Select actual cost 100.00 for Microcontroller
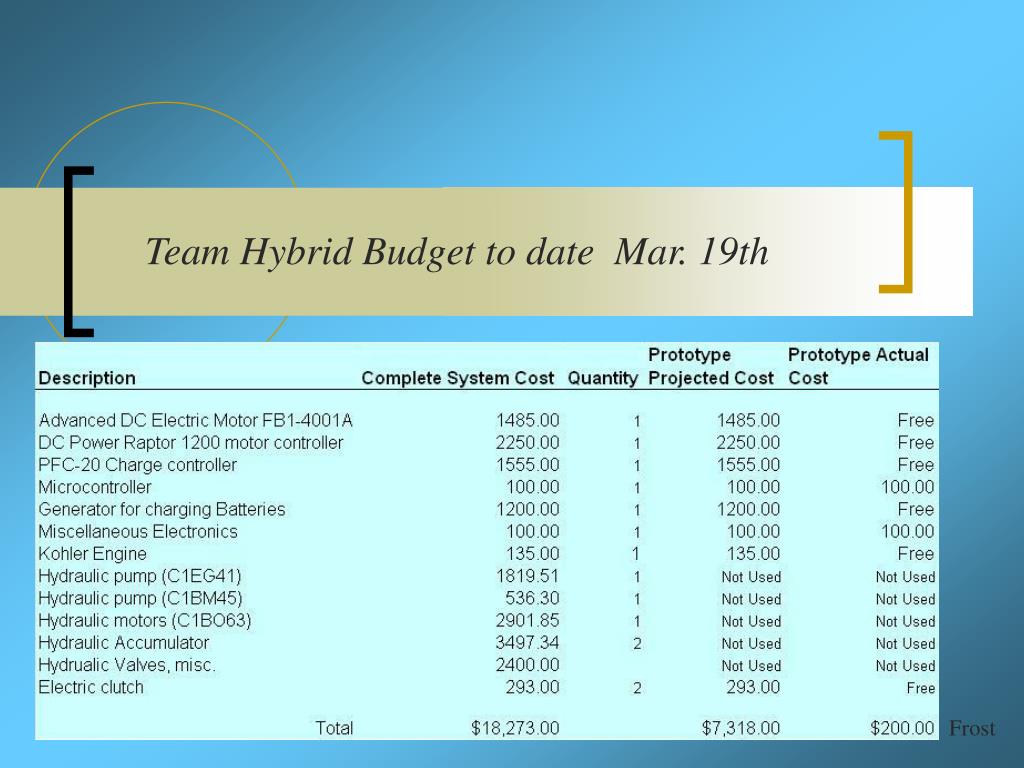 907,487
